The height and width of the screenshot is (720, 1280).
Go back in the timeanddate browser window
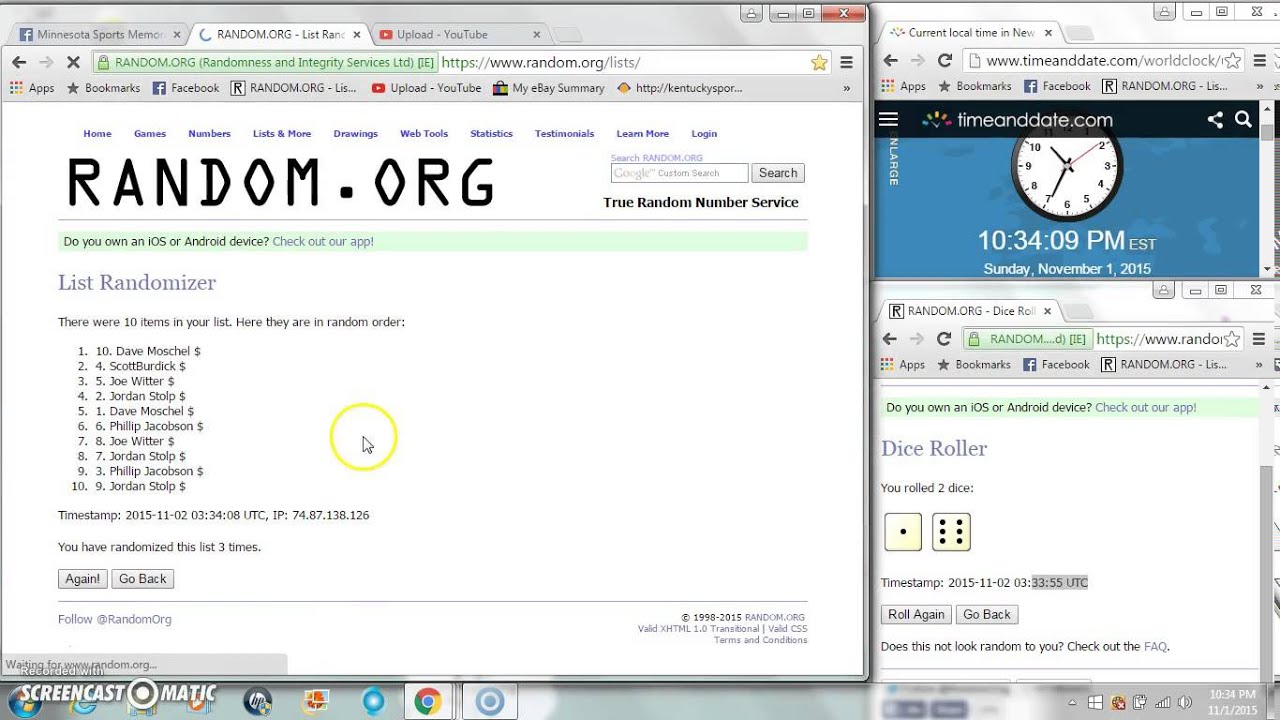pyautogui.click(x=889, y=61)
